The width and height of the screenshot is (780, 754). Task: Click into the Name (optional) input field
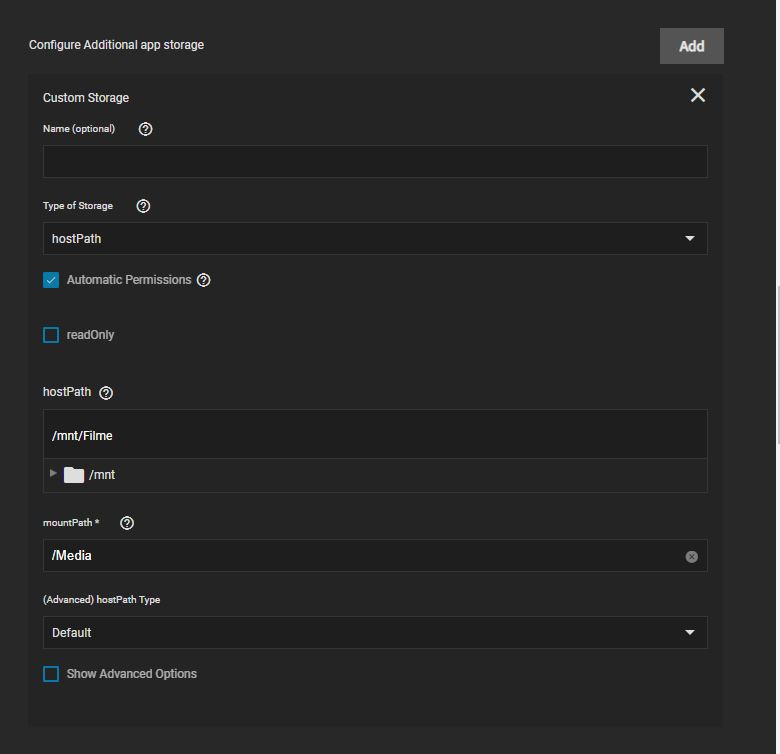click(x=375, y=162)
